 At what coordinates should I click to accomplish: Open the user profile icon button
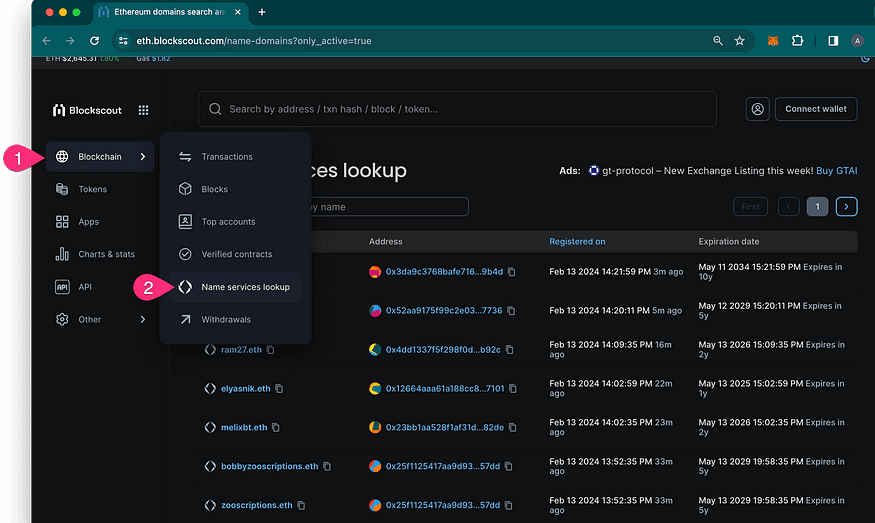pos(757,109)
